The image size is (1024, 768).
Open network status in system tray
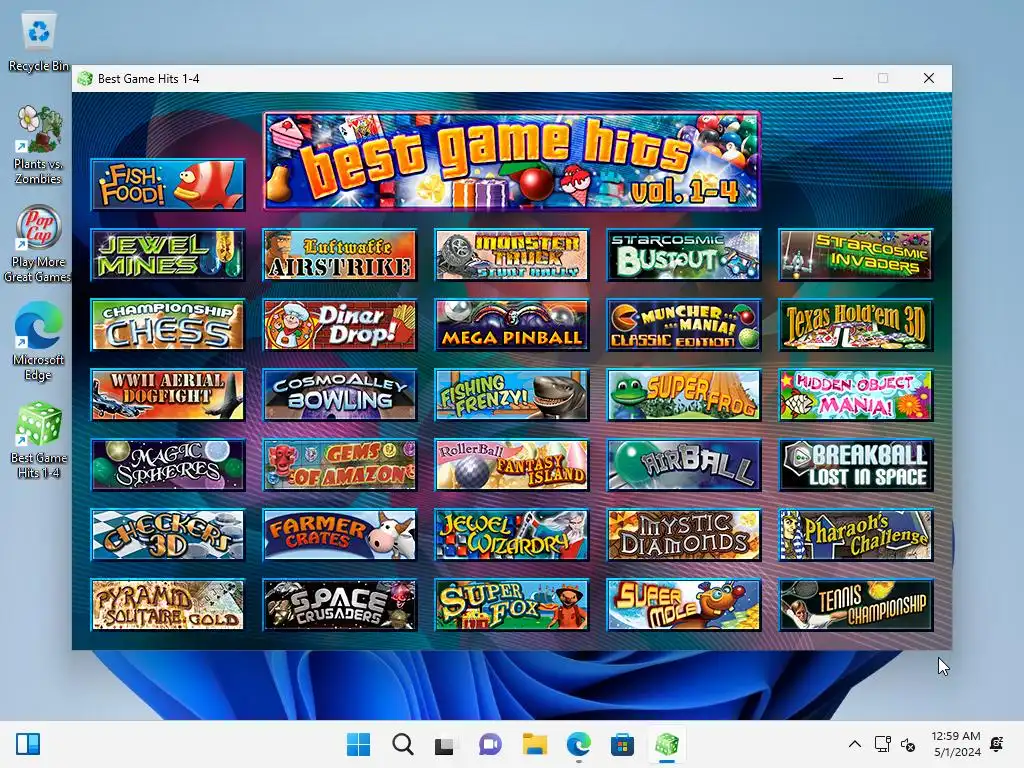point(882,744)
